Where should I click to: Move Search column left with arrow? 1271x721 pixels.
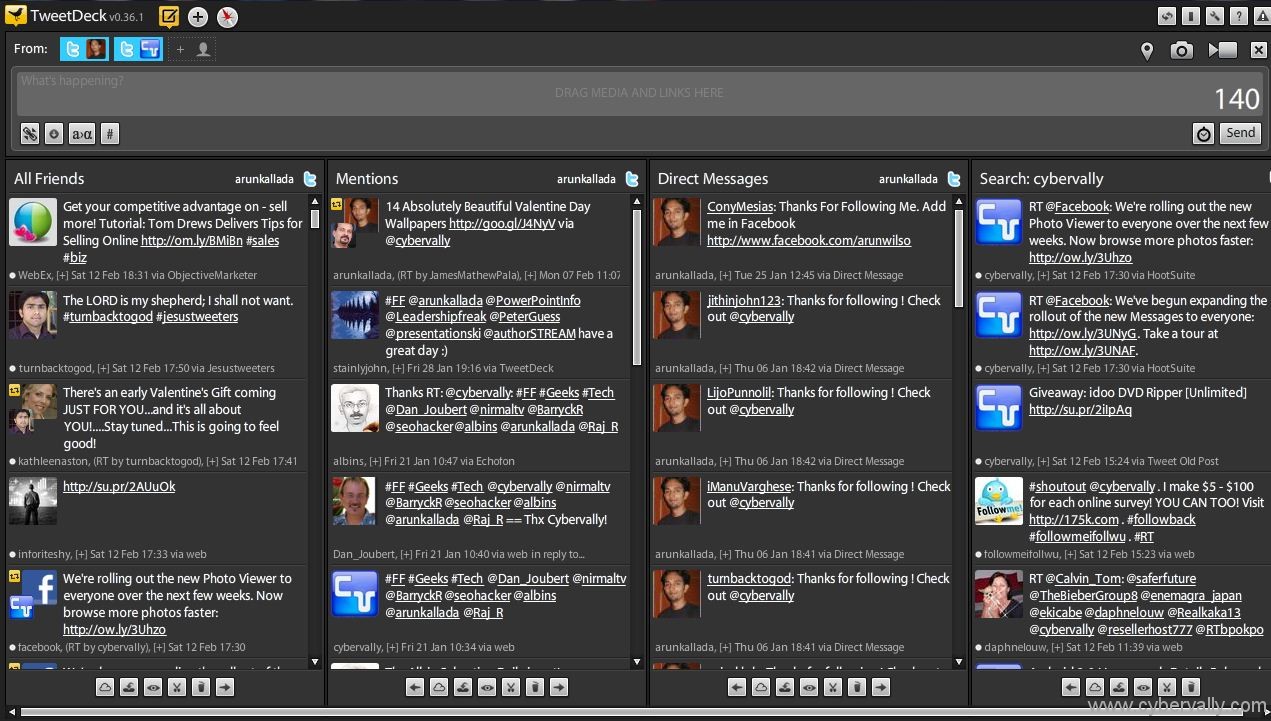[x=1071, y=687]
